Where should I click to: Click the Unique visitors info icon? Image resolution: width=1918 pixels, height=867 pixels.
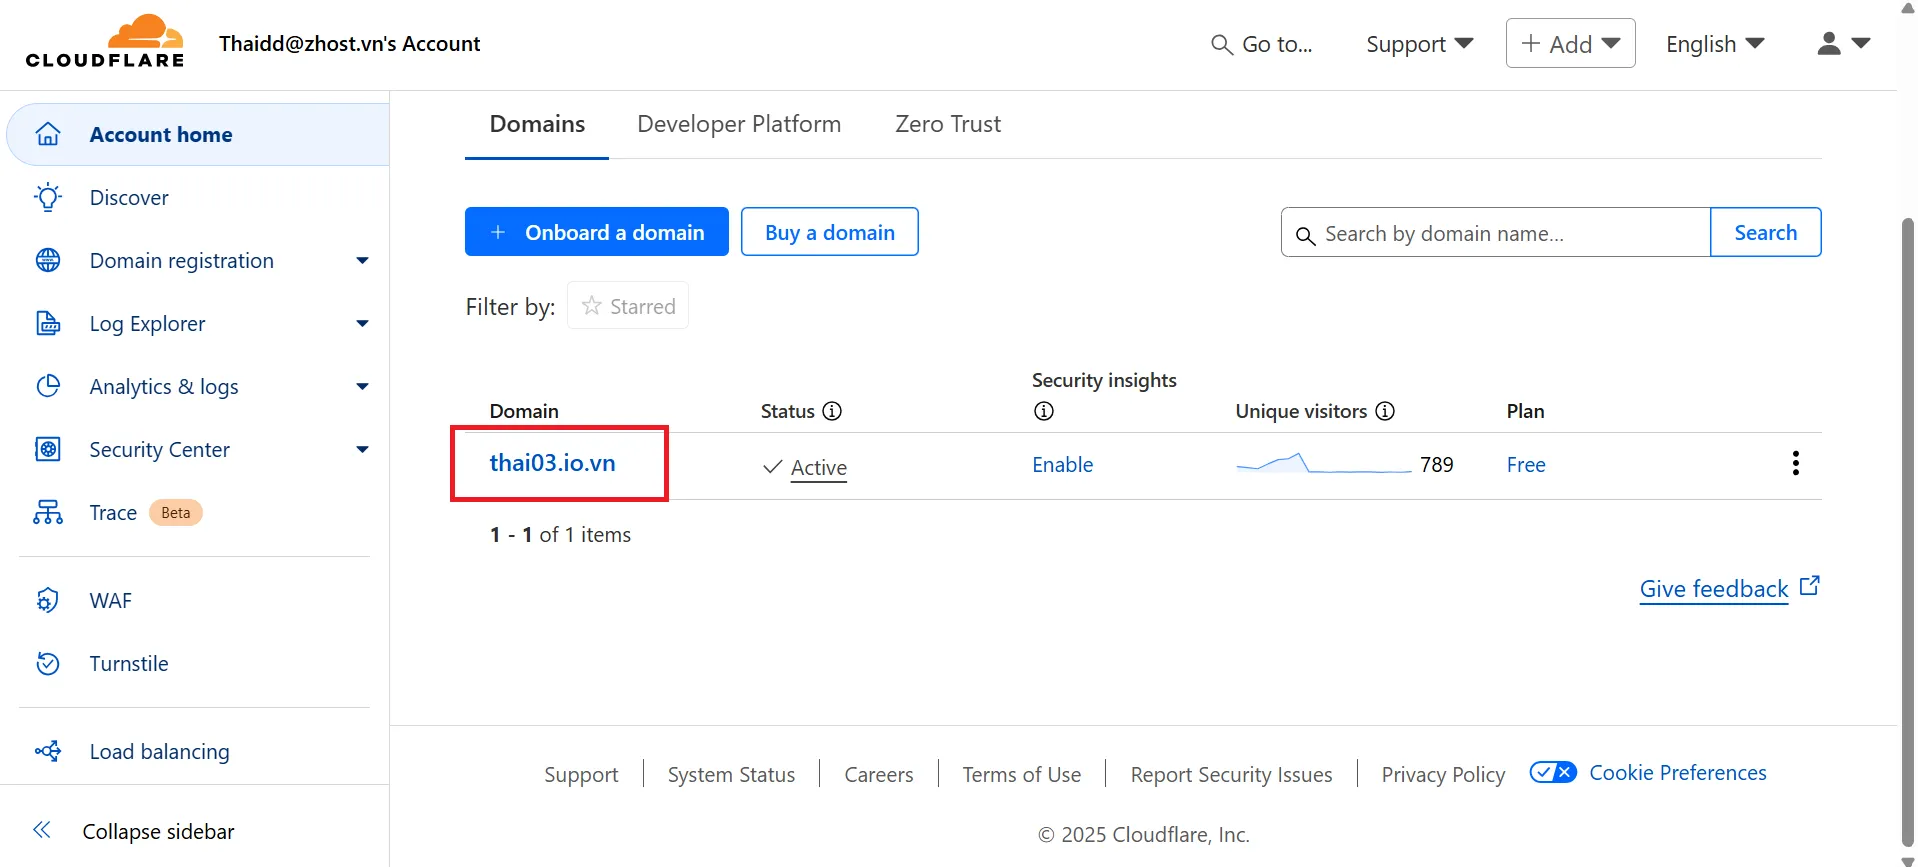pos(1385,411)
